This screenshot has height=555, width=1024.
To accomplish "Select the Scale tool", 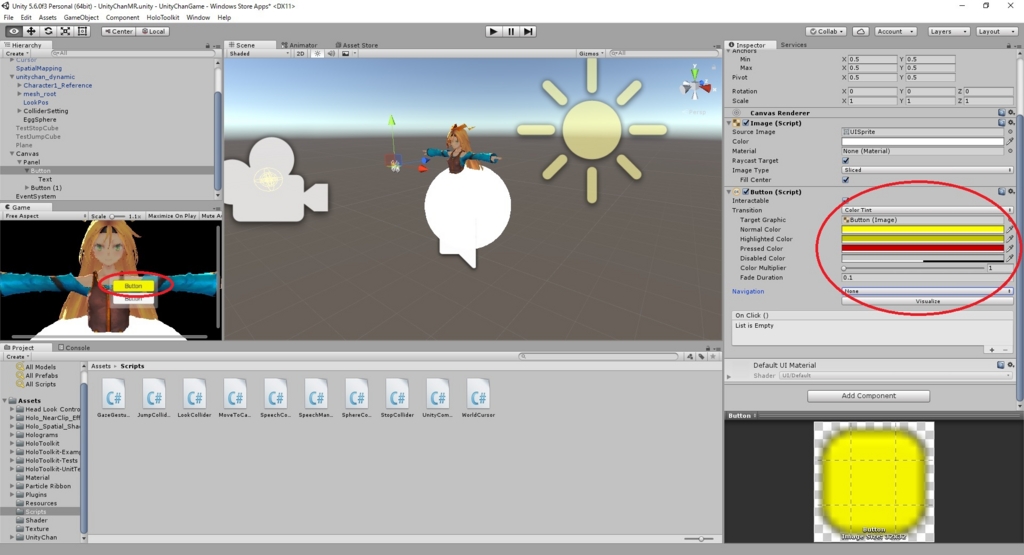I will tap(65, 31).
